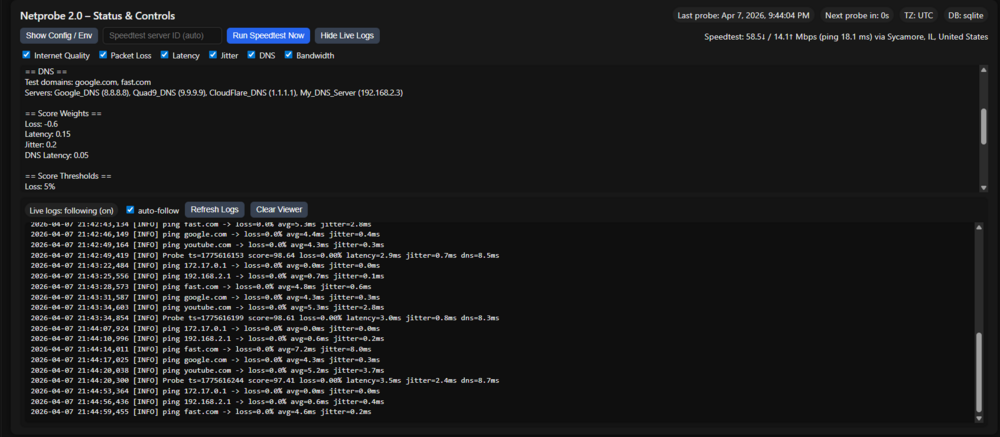Click the config panel scroll-up arrow
The height and width of the screenshot is (437, 1000).
(x=983, y=69)
